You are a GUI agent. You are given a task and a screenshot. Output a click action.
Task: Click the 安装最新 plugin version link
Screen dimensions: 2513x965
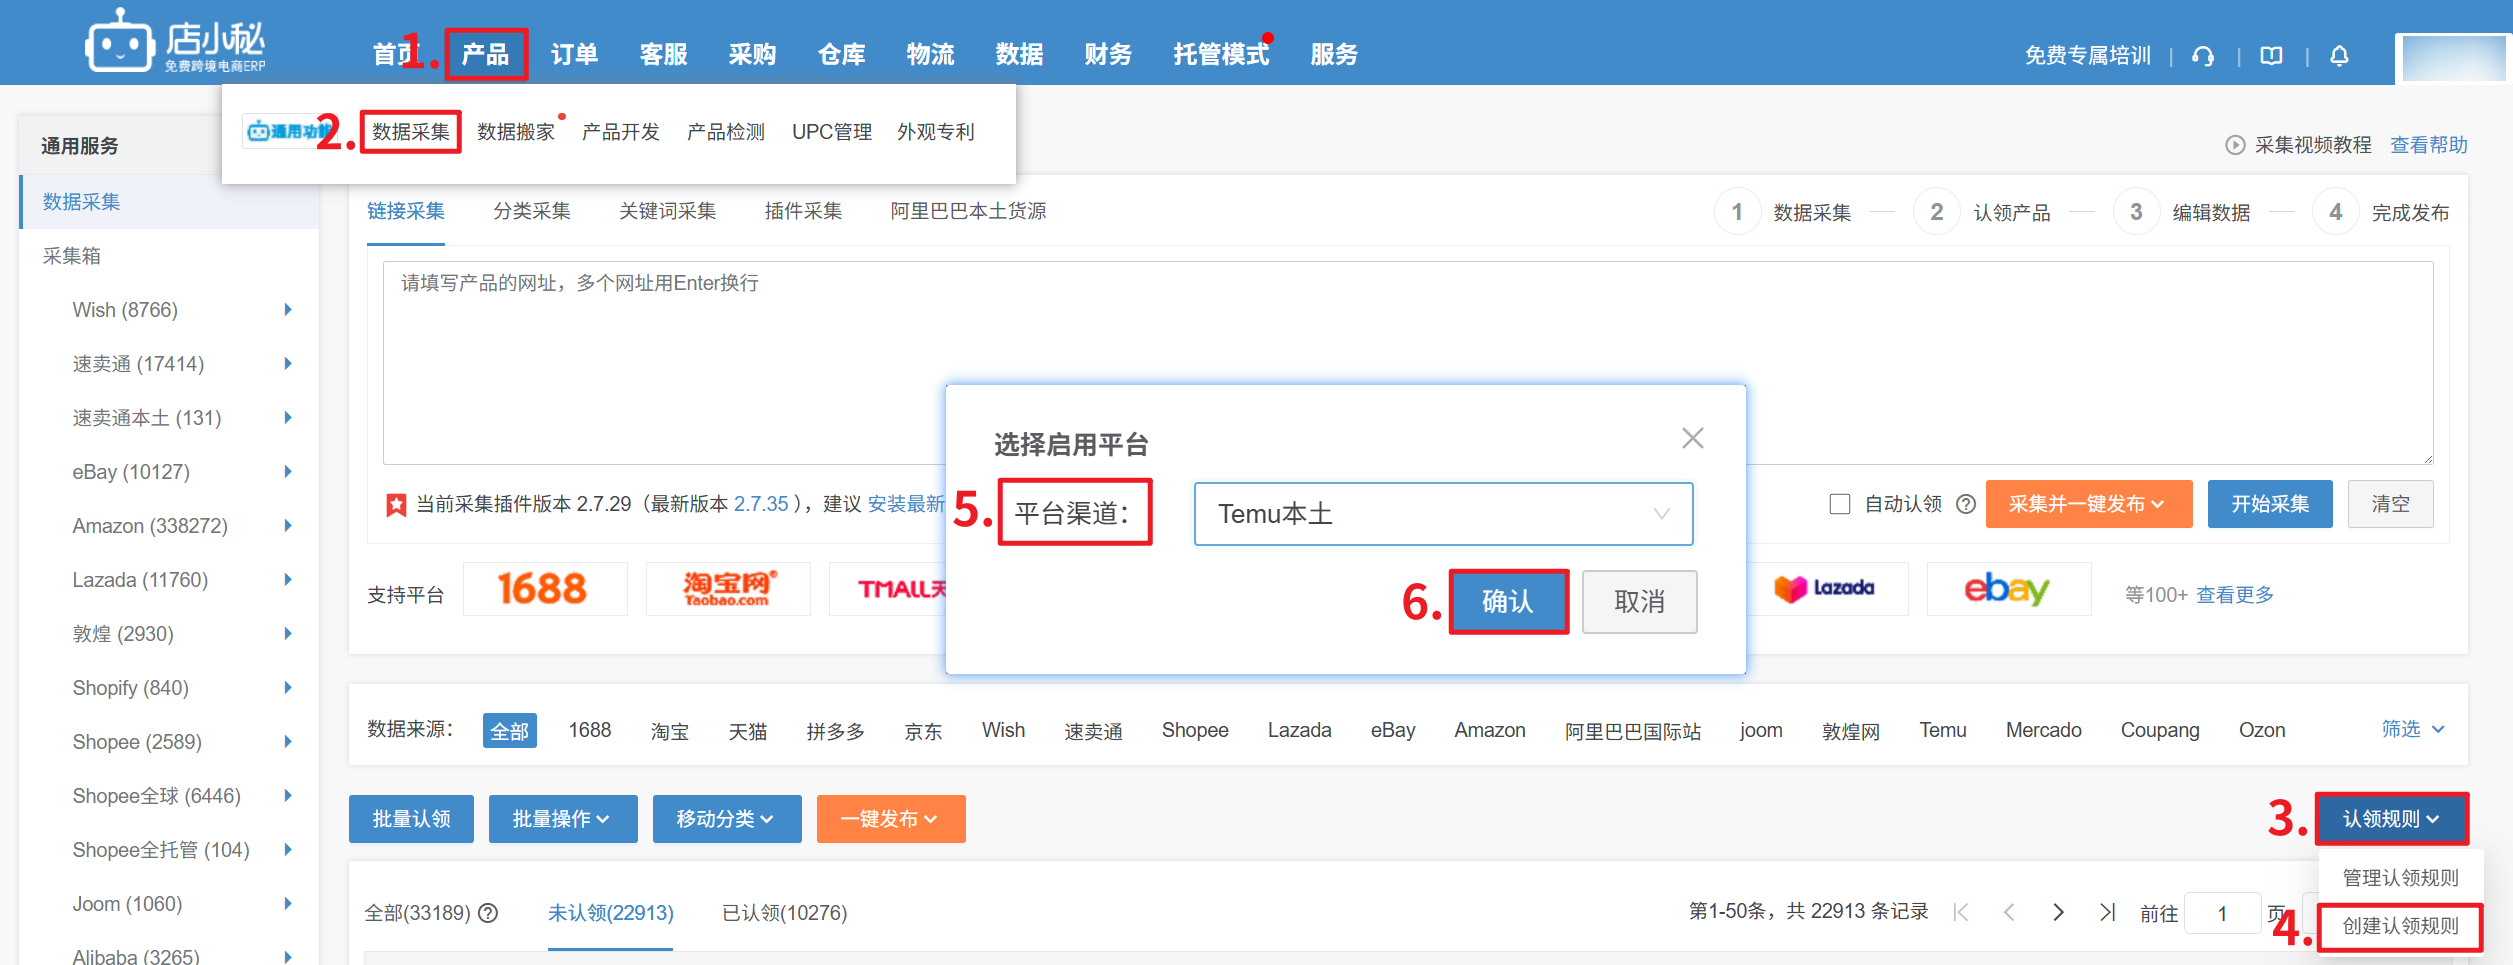click(905, 504)
